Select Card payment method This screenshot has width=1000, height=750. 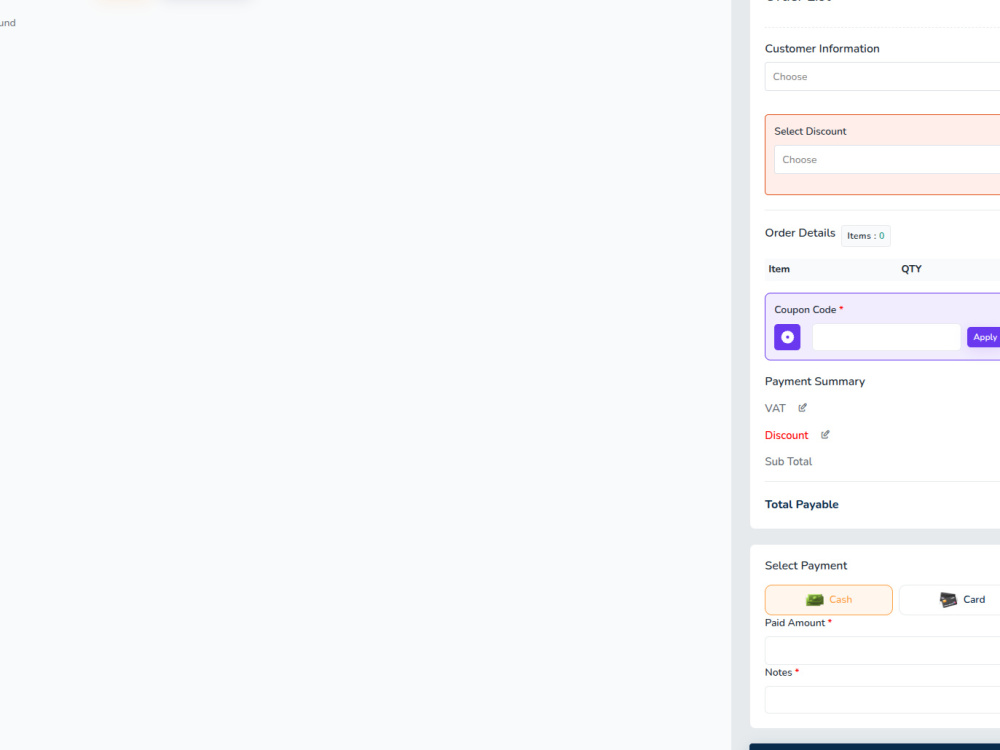(950, 599)
